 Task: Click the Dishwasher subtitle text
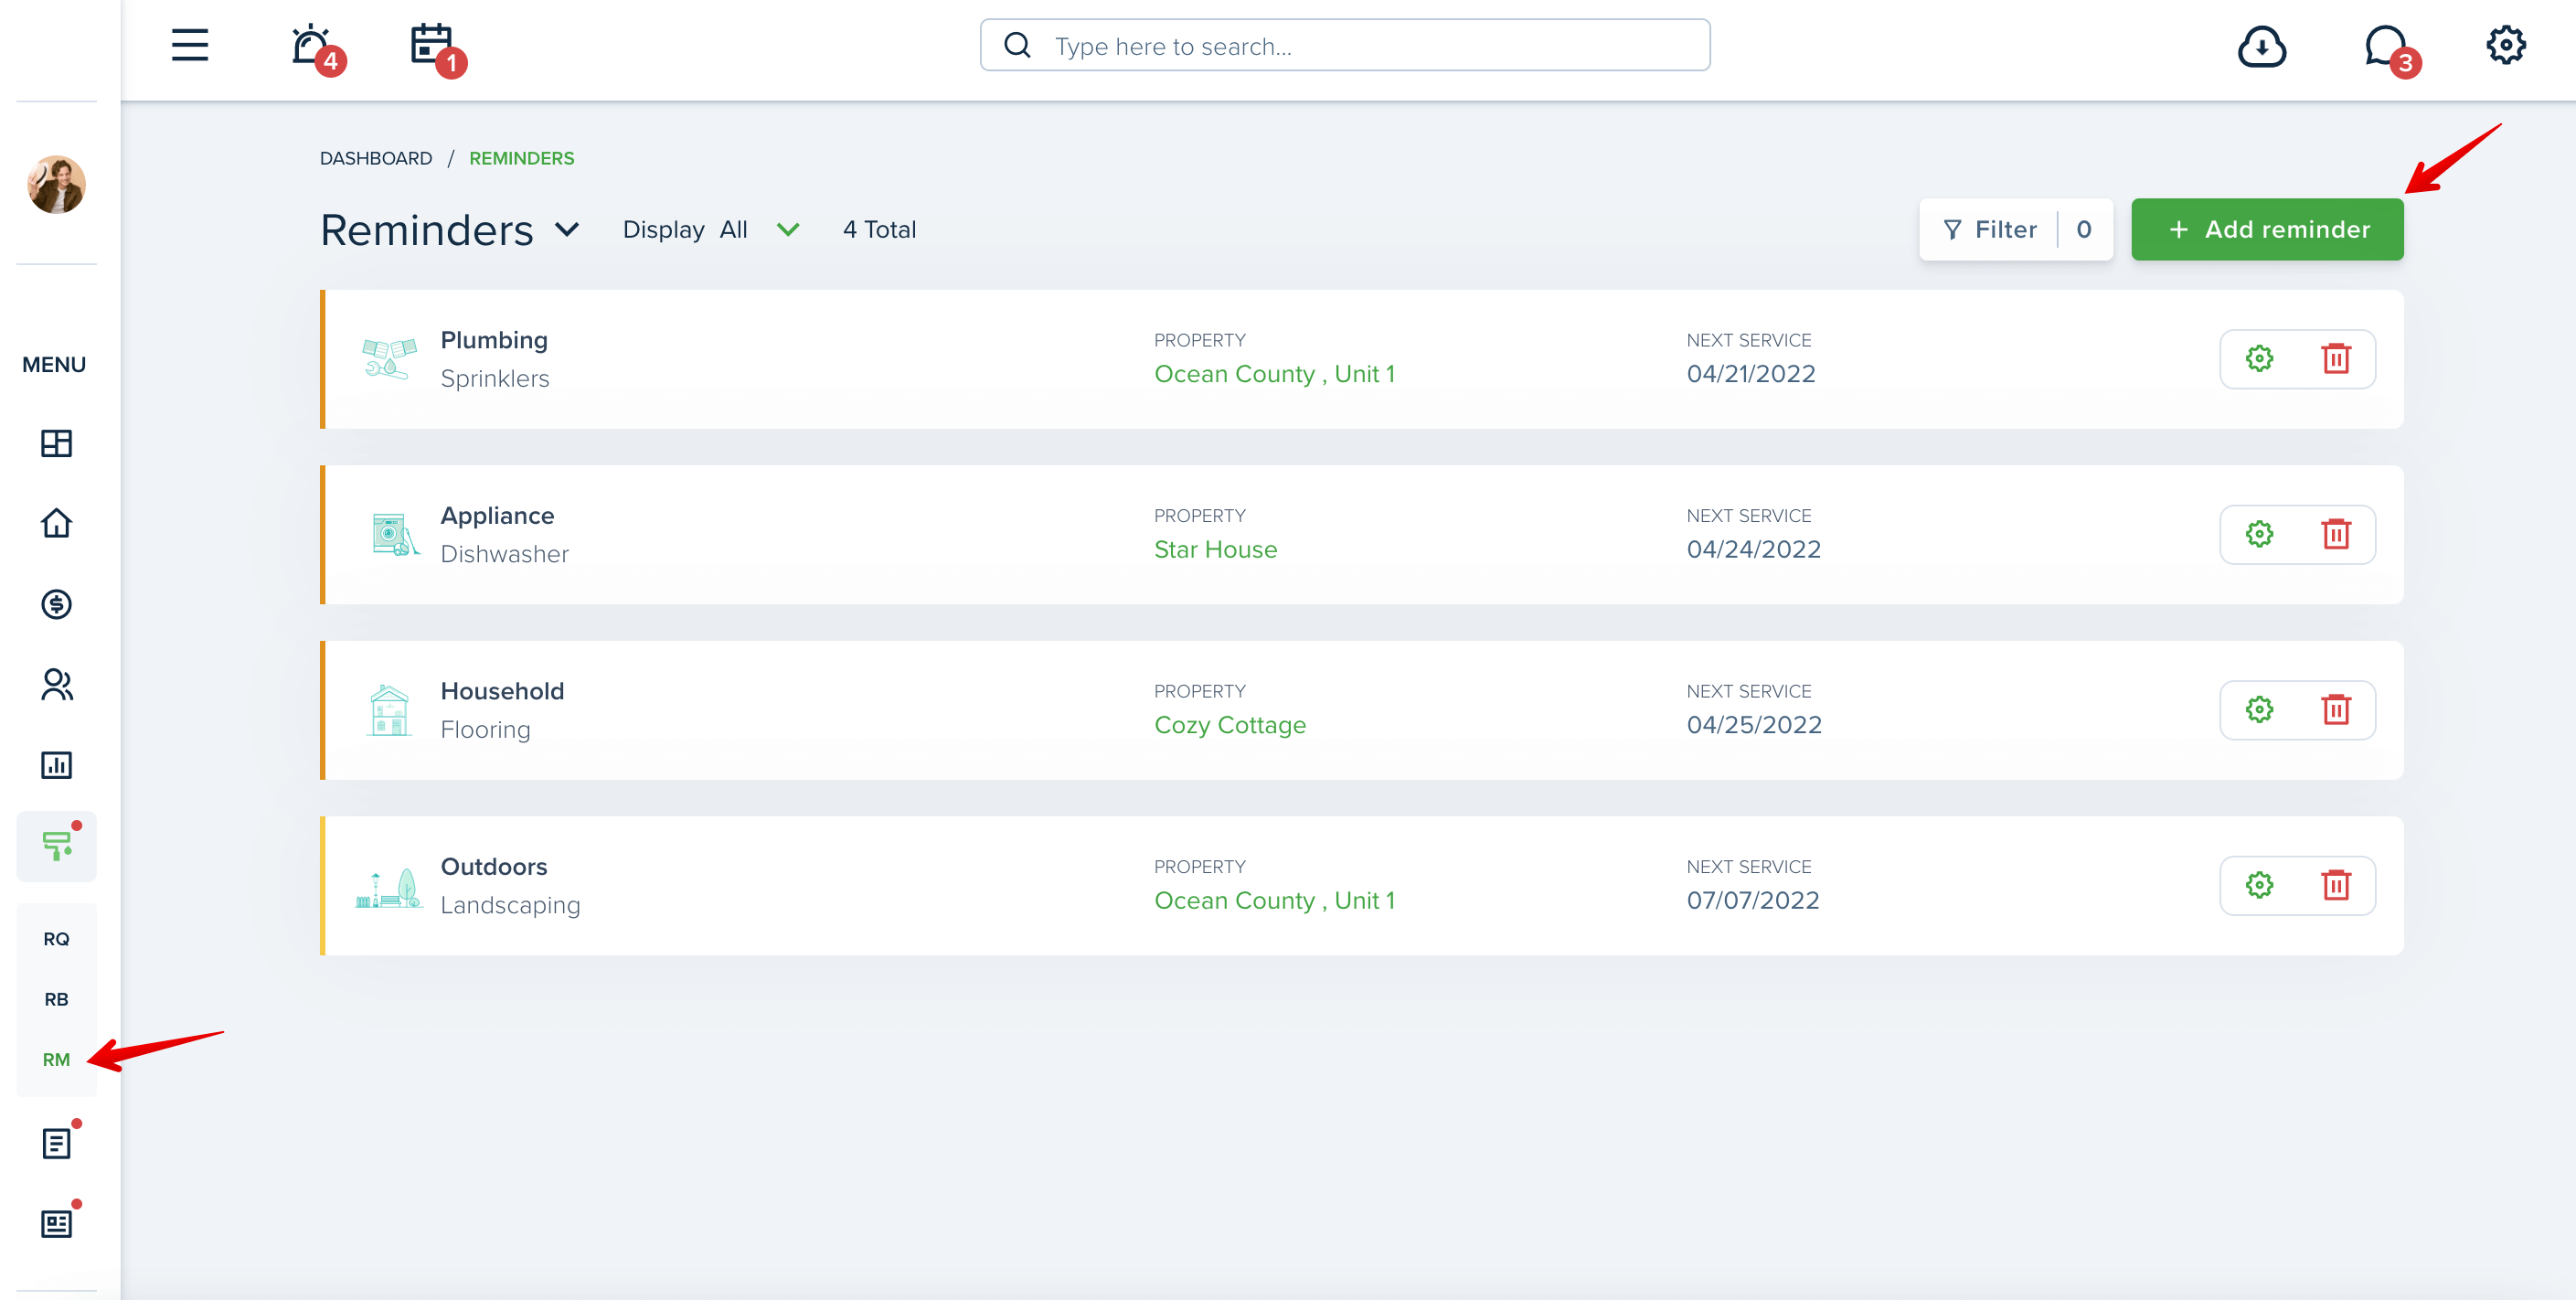(504, 555)
